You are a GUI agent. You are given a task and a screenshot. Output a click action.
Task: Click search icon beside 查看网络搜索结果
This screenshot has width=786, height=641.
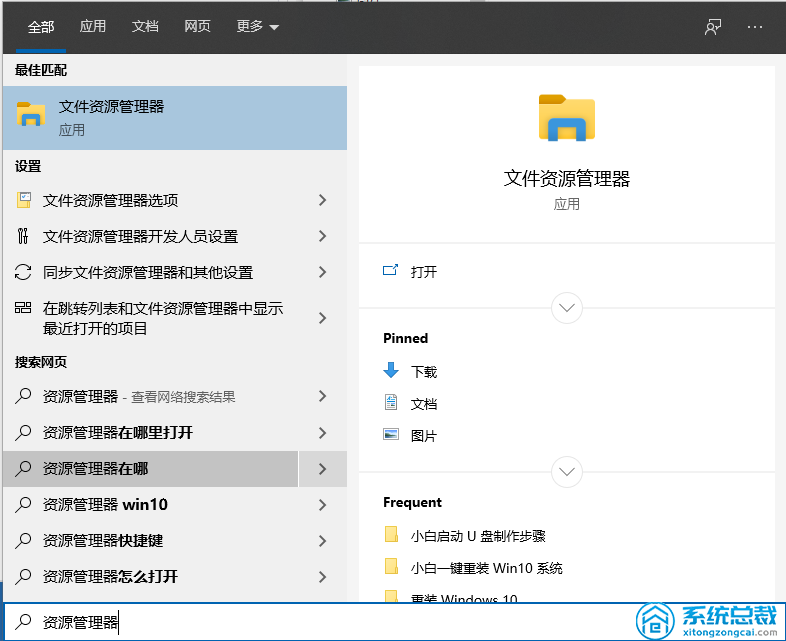pyautogui.click(x=23, y=396)
